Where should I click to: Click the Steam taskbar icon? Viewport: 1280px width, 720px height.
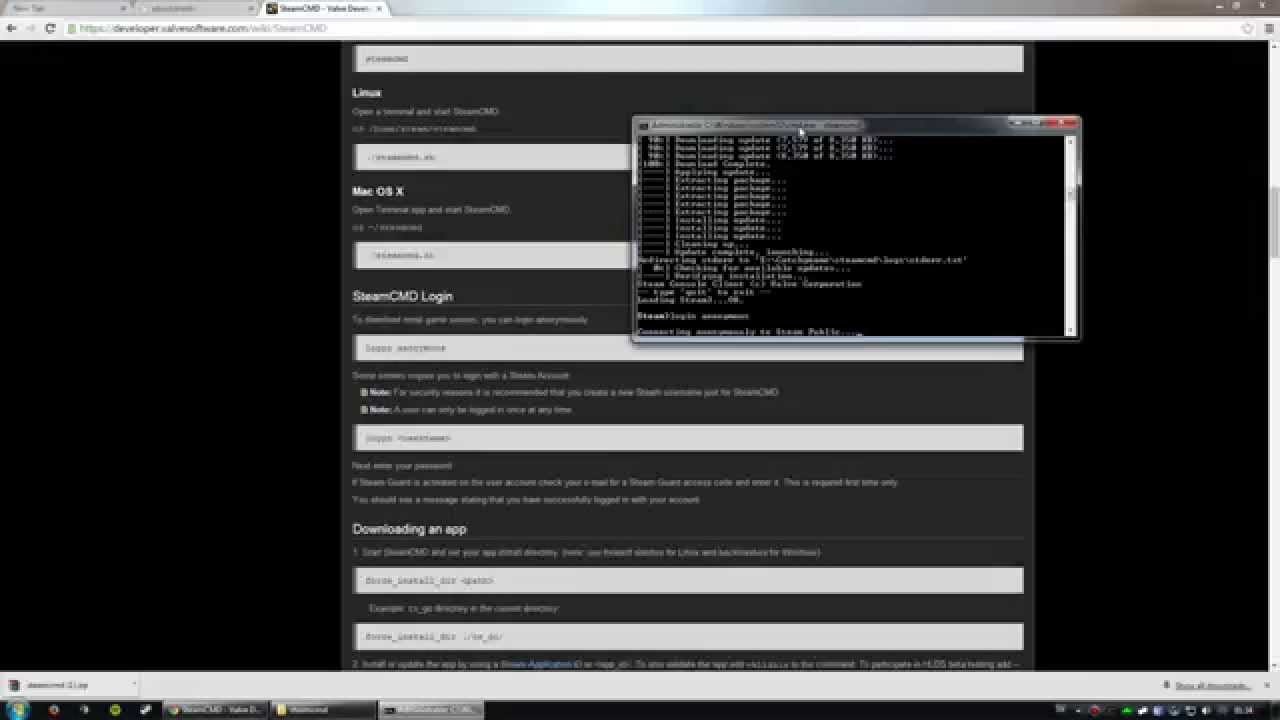(x=146, y=709)
